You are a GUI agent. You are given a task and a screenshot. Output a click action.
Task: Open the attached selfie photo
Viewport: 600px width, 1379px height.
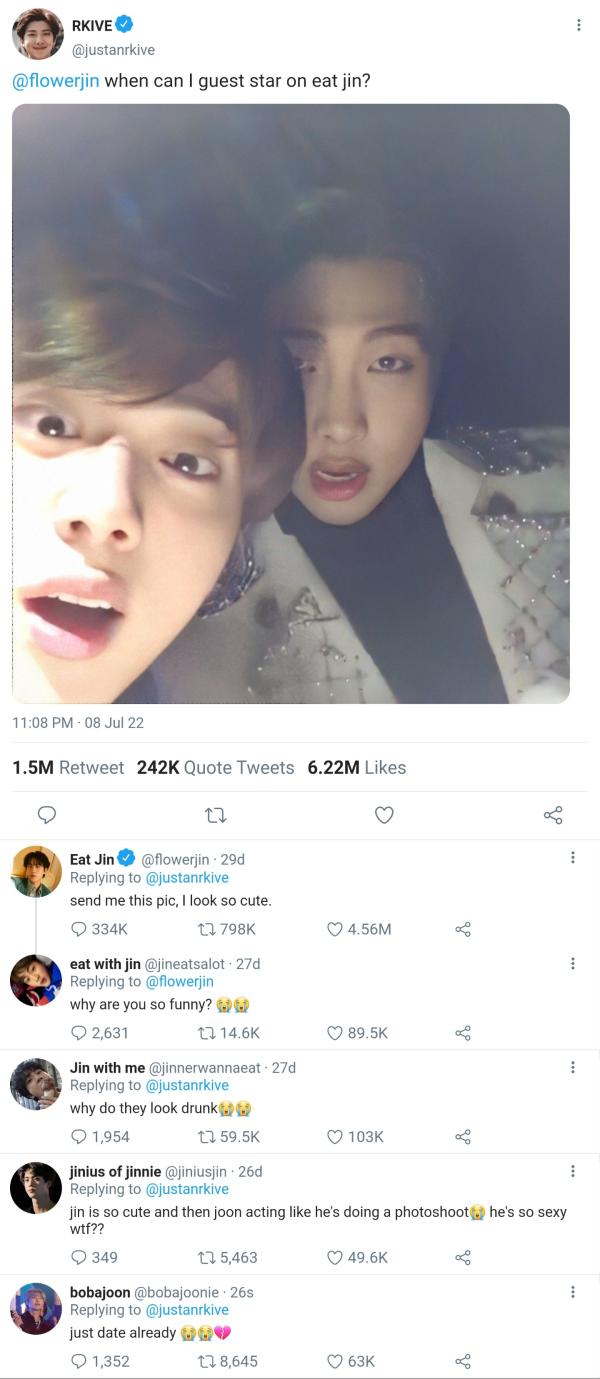point(291,403)
